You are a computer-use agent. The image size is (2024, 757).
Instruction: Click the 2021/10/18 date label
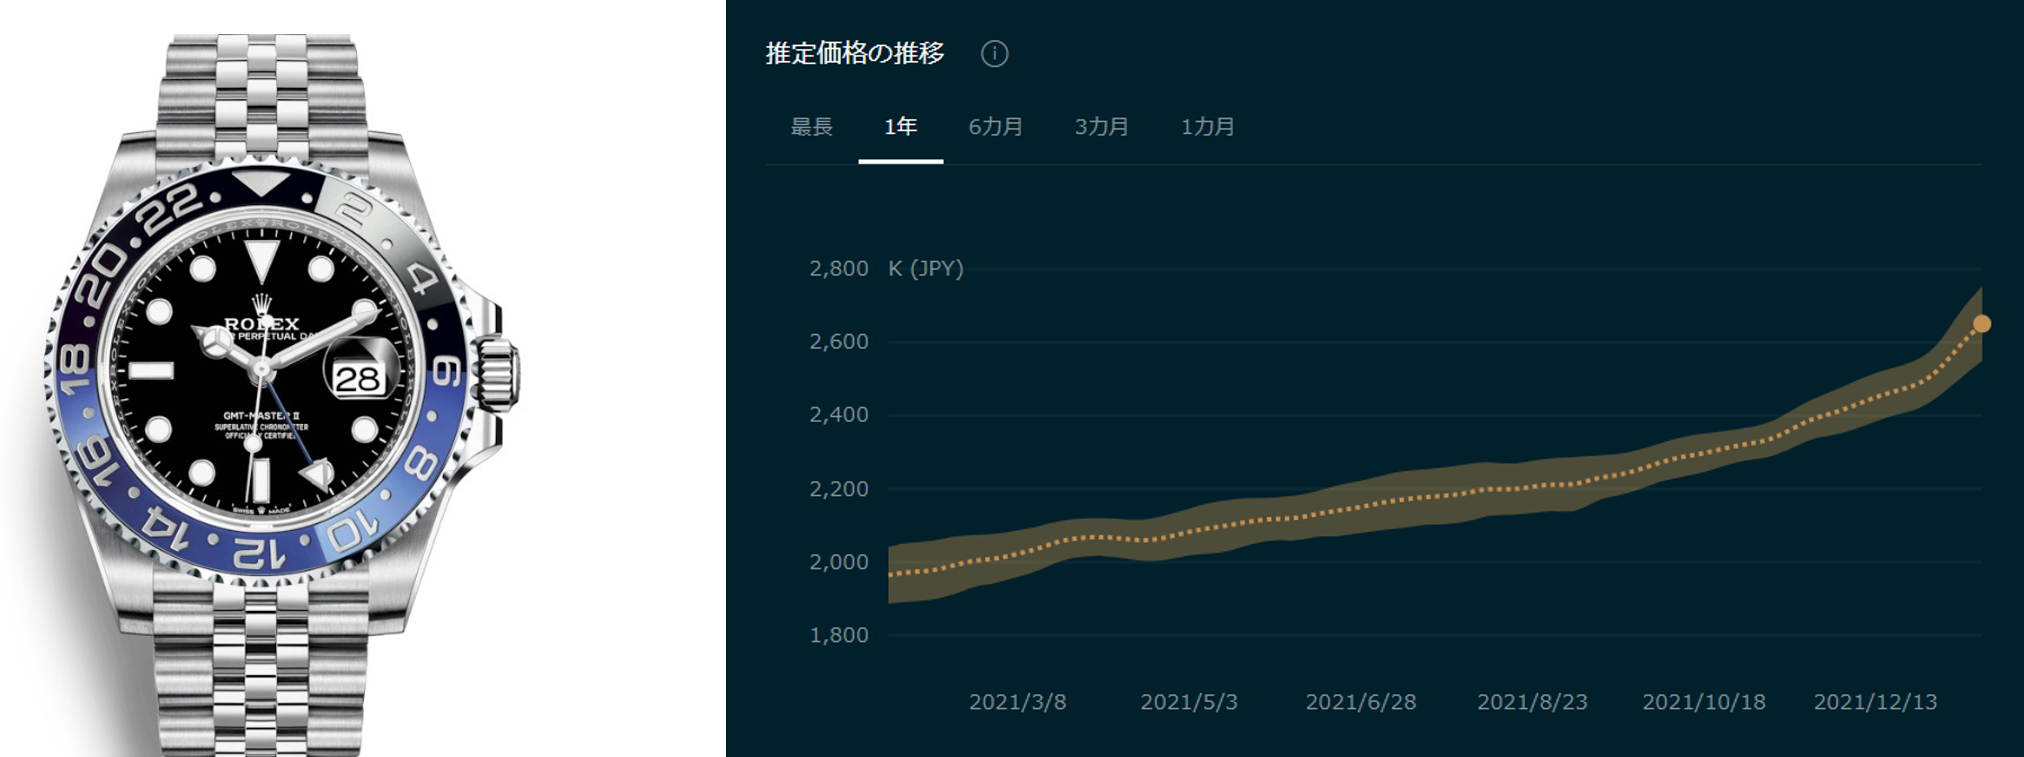pyautogui.click(x=1704, y=702)
